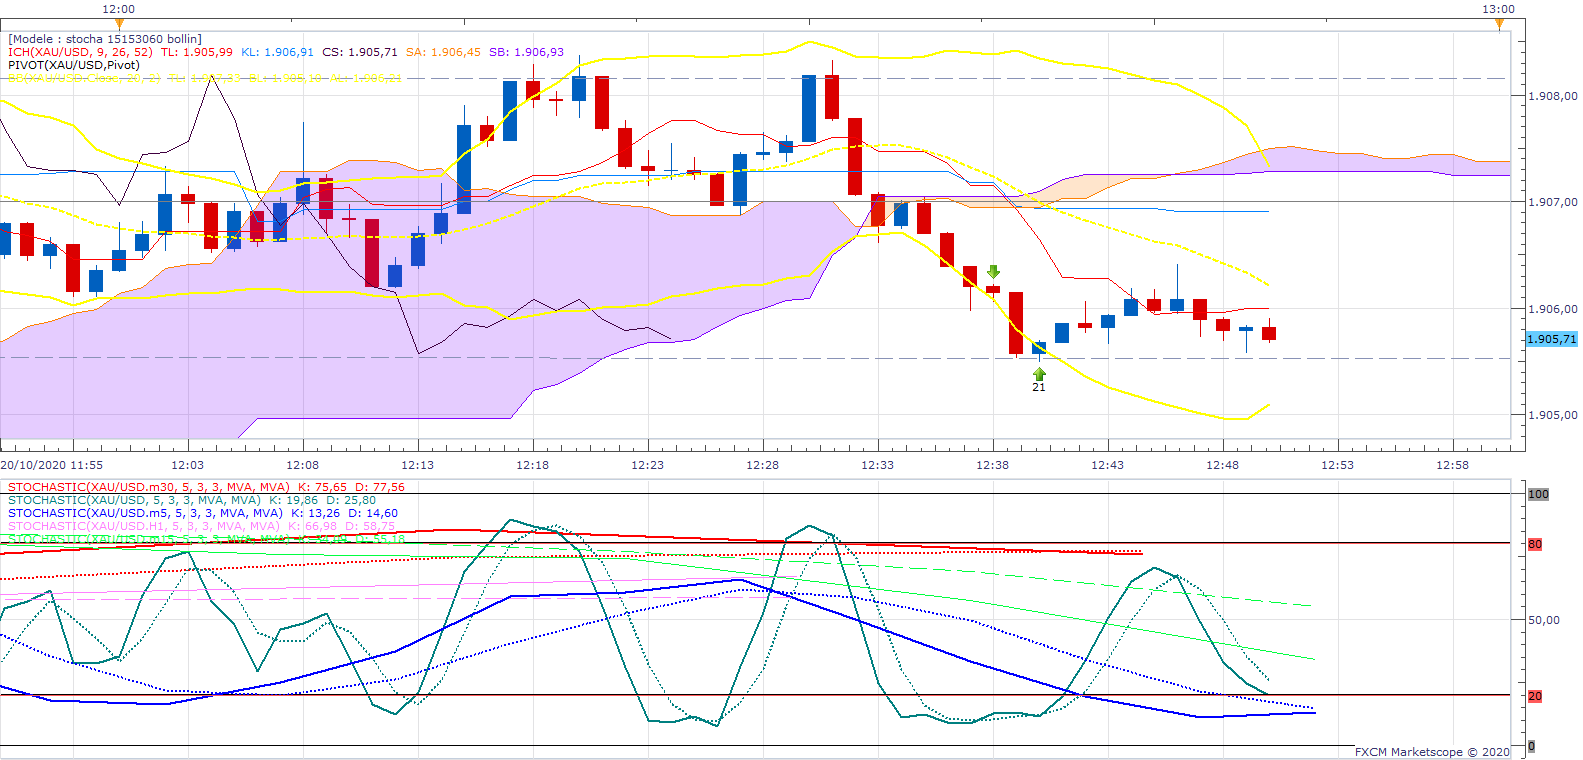Click the 12:18 time axis label
This screenshot has width=1583, height=760.
tap(532, 465)
